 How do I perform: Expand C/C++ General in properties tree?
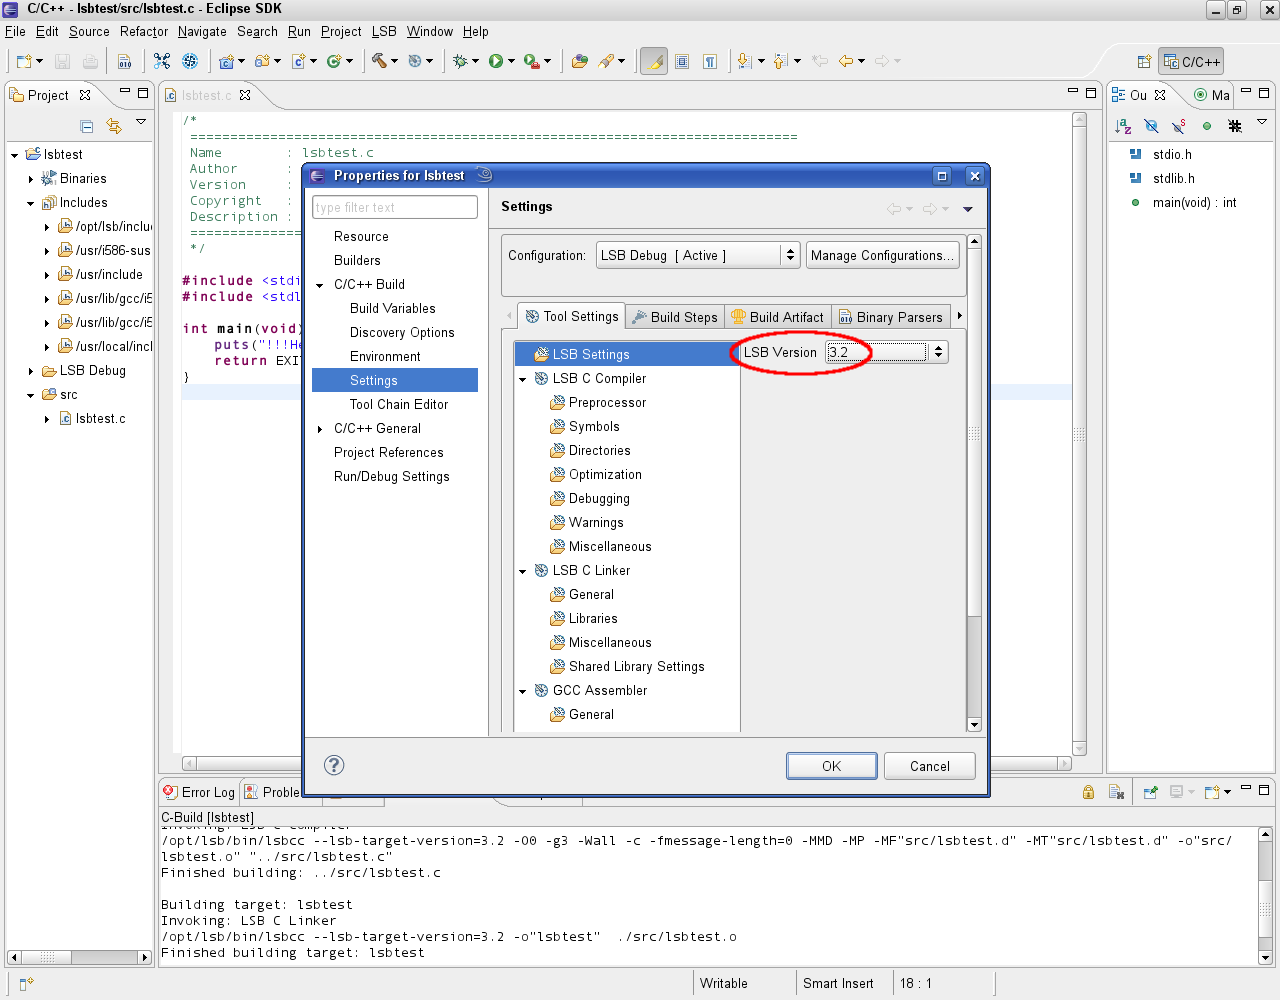click(x=320, y=429)
